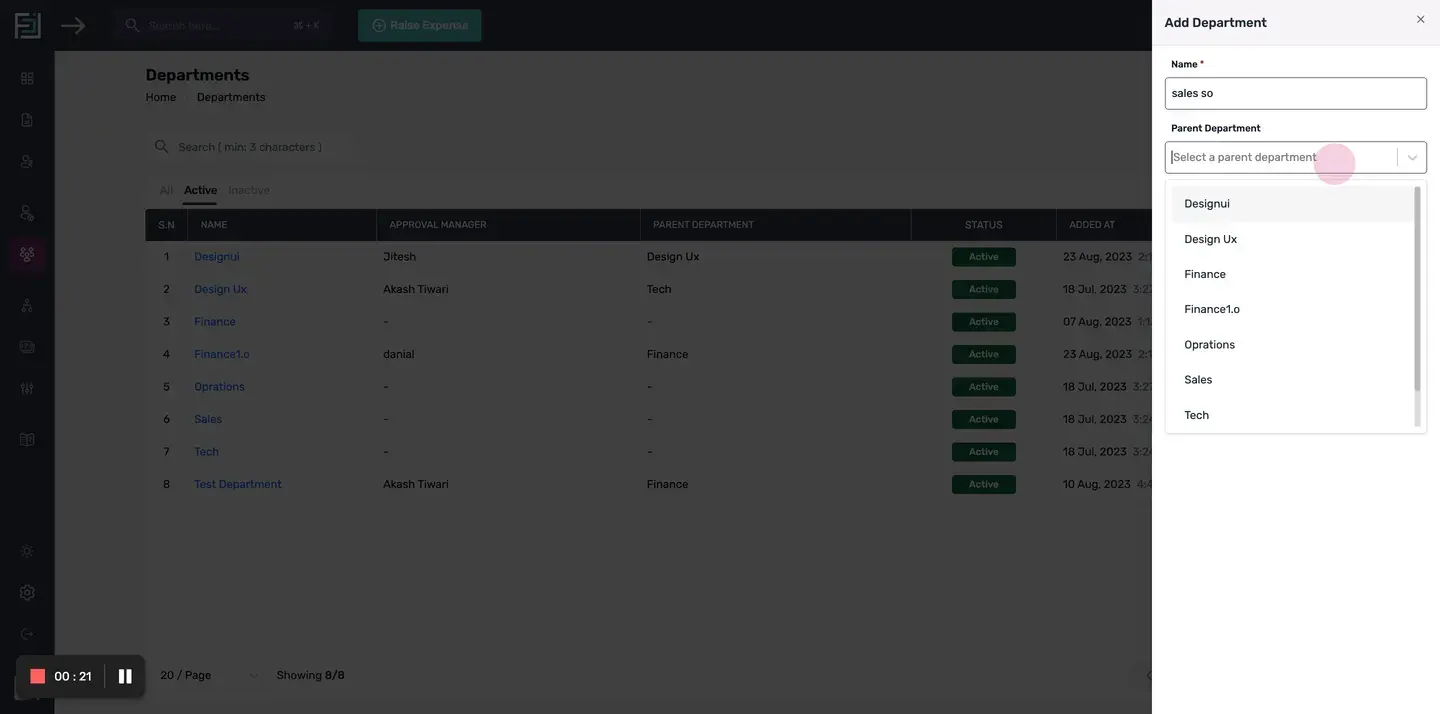Open the departments icon in sidebar
Image resolution: width=1440 pixels, height=714 pixels.
27,254
